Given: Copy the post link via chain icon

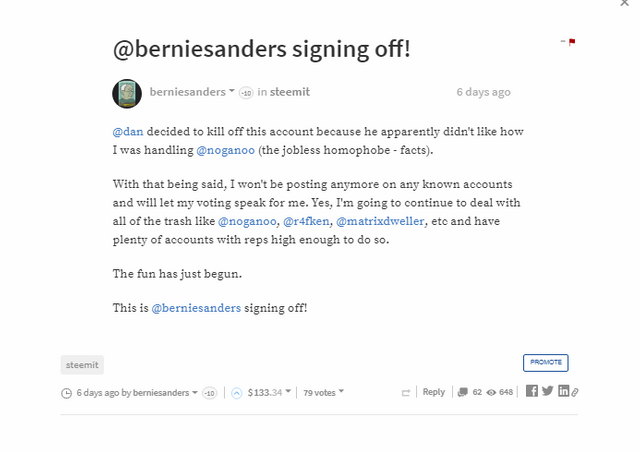Looking at the screenshot, I should [575, 392].
